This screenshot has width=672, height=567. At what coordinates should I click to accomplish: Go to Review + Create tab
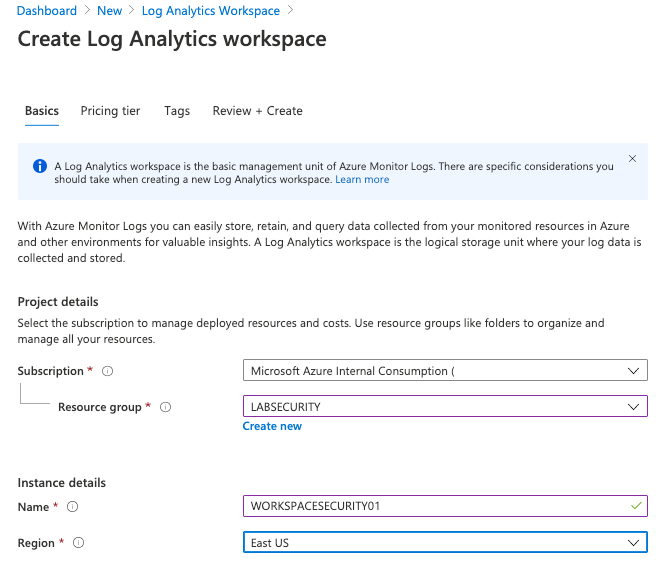[257, 111]
